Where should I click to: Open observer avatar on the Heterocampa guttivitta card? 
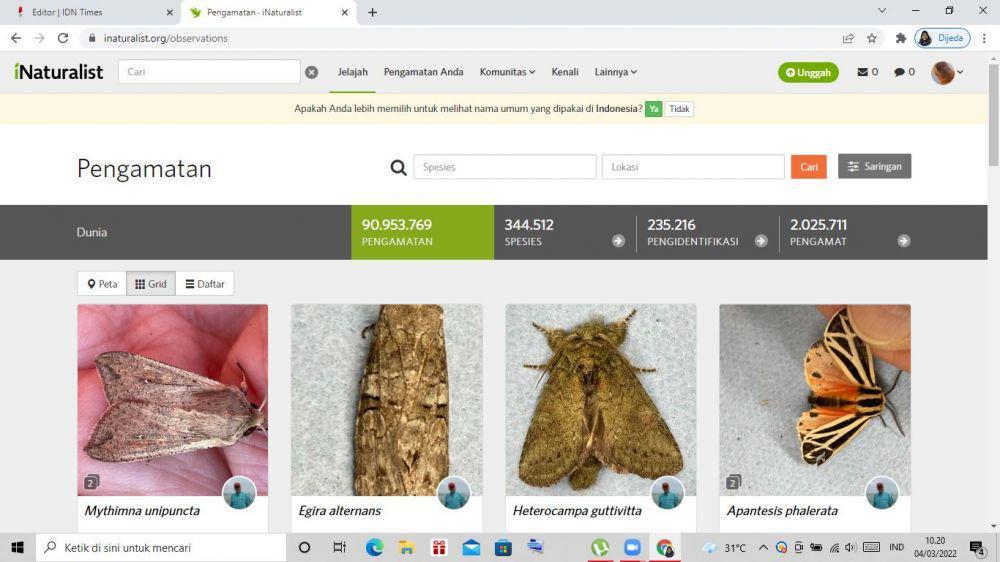pos(668,492)
